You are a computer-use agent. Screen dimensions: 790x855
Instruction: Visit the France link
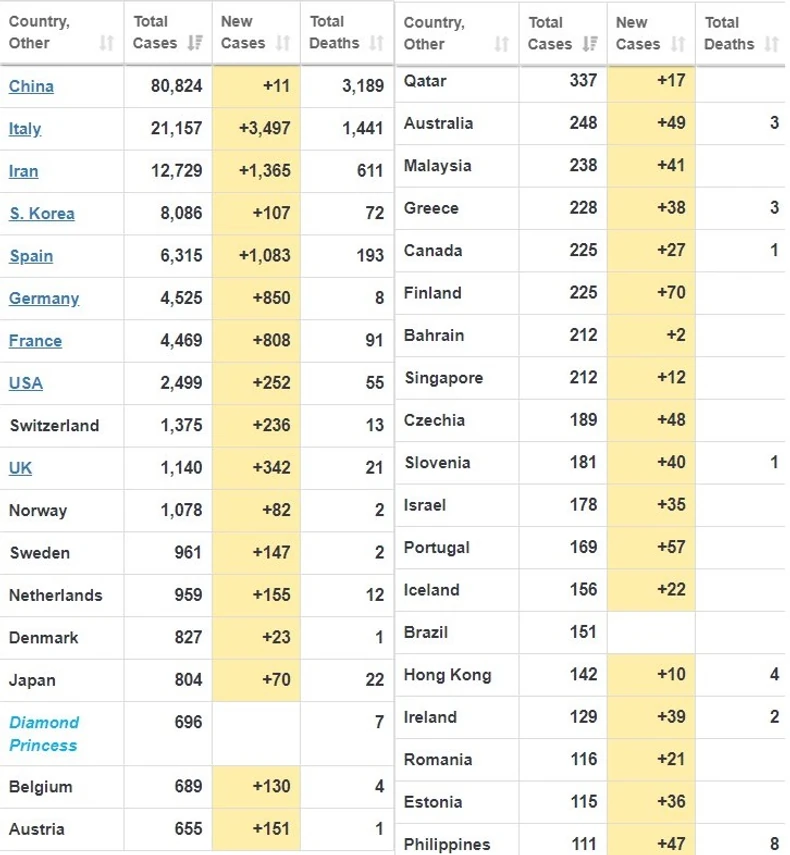[35, 341]
